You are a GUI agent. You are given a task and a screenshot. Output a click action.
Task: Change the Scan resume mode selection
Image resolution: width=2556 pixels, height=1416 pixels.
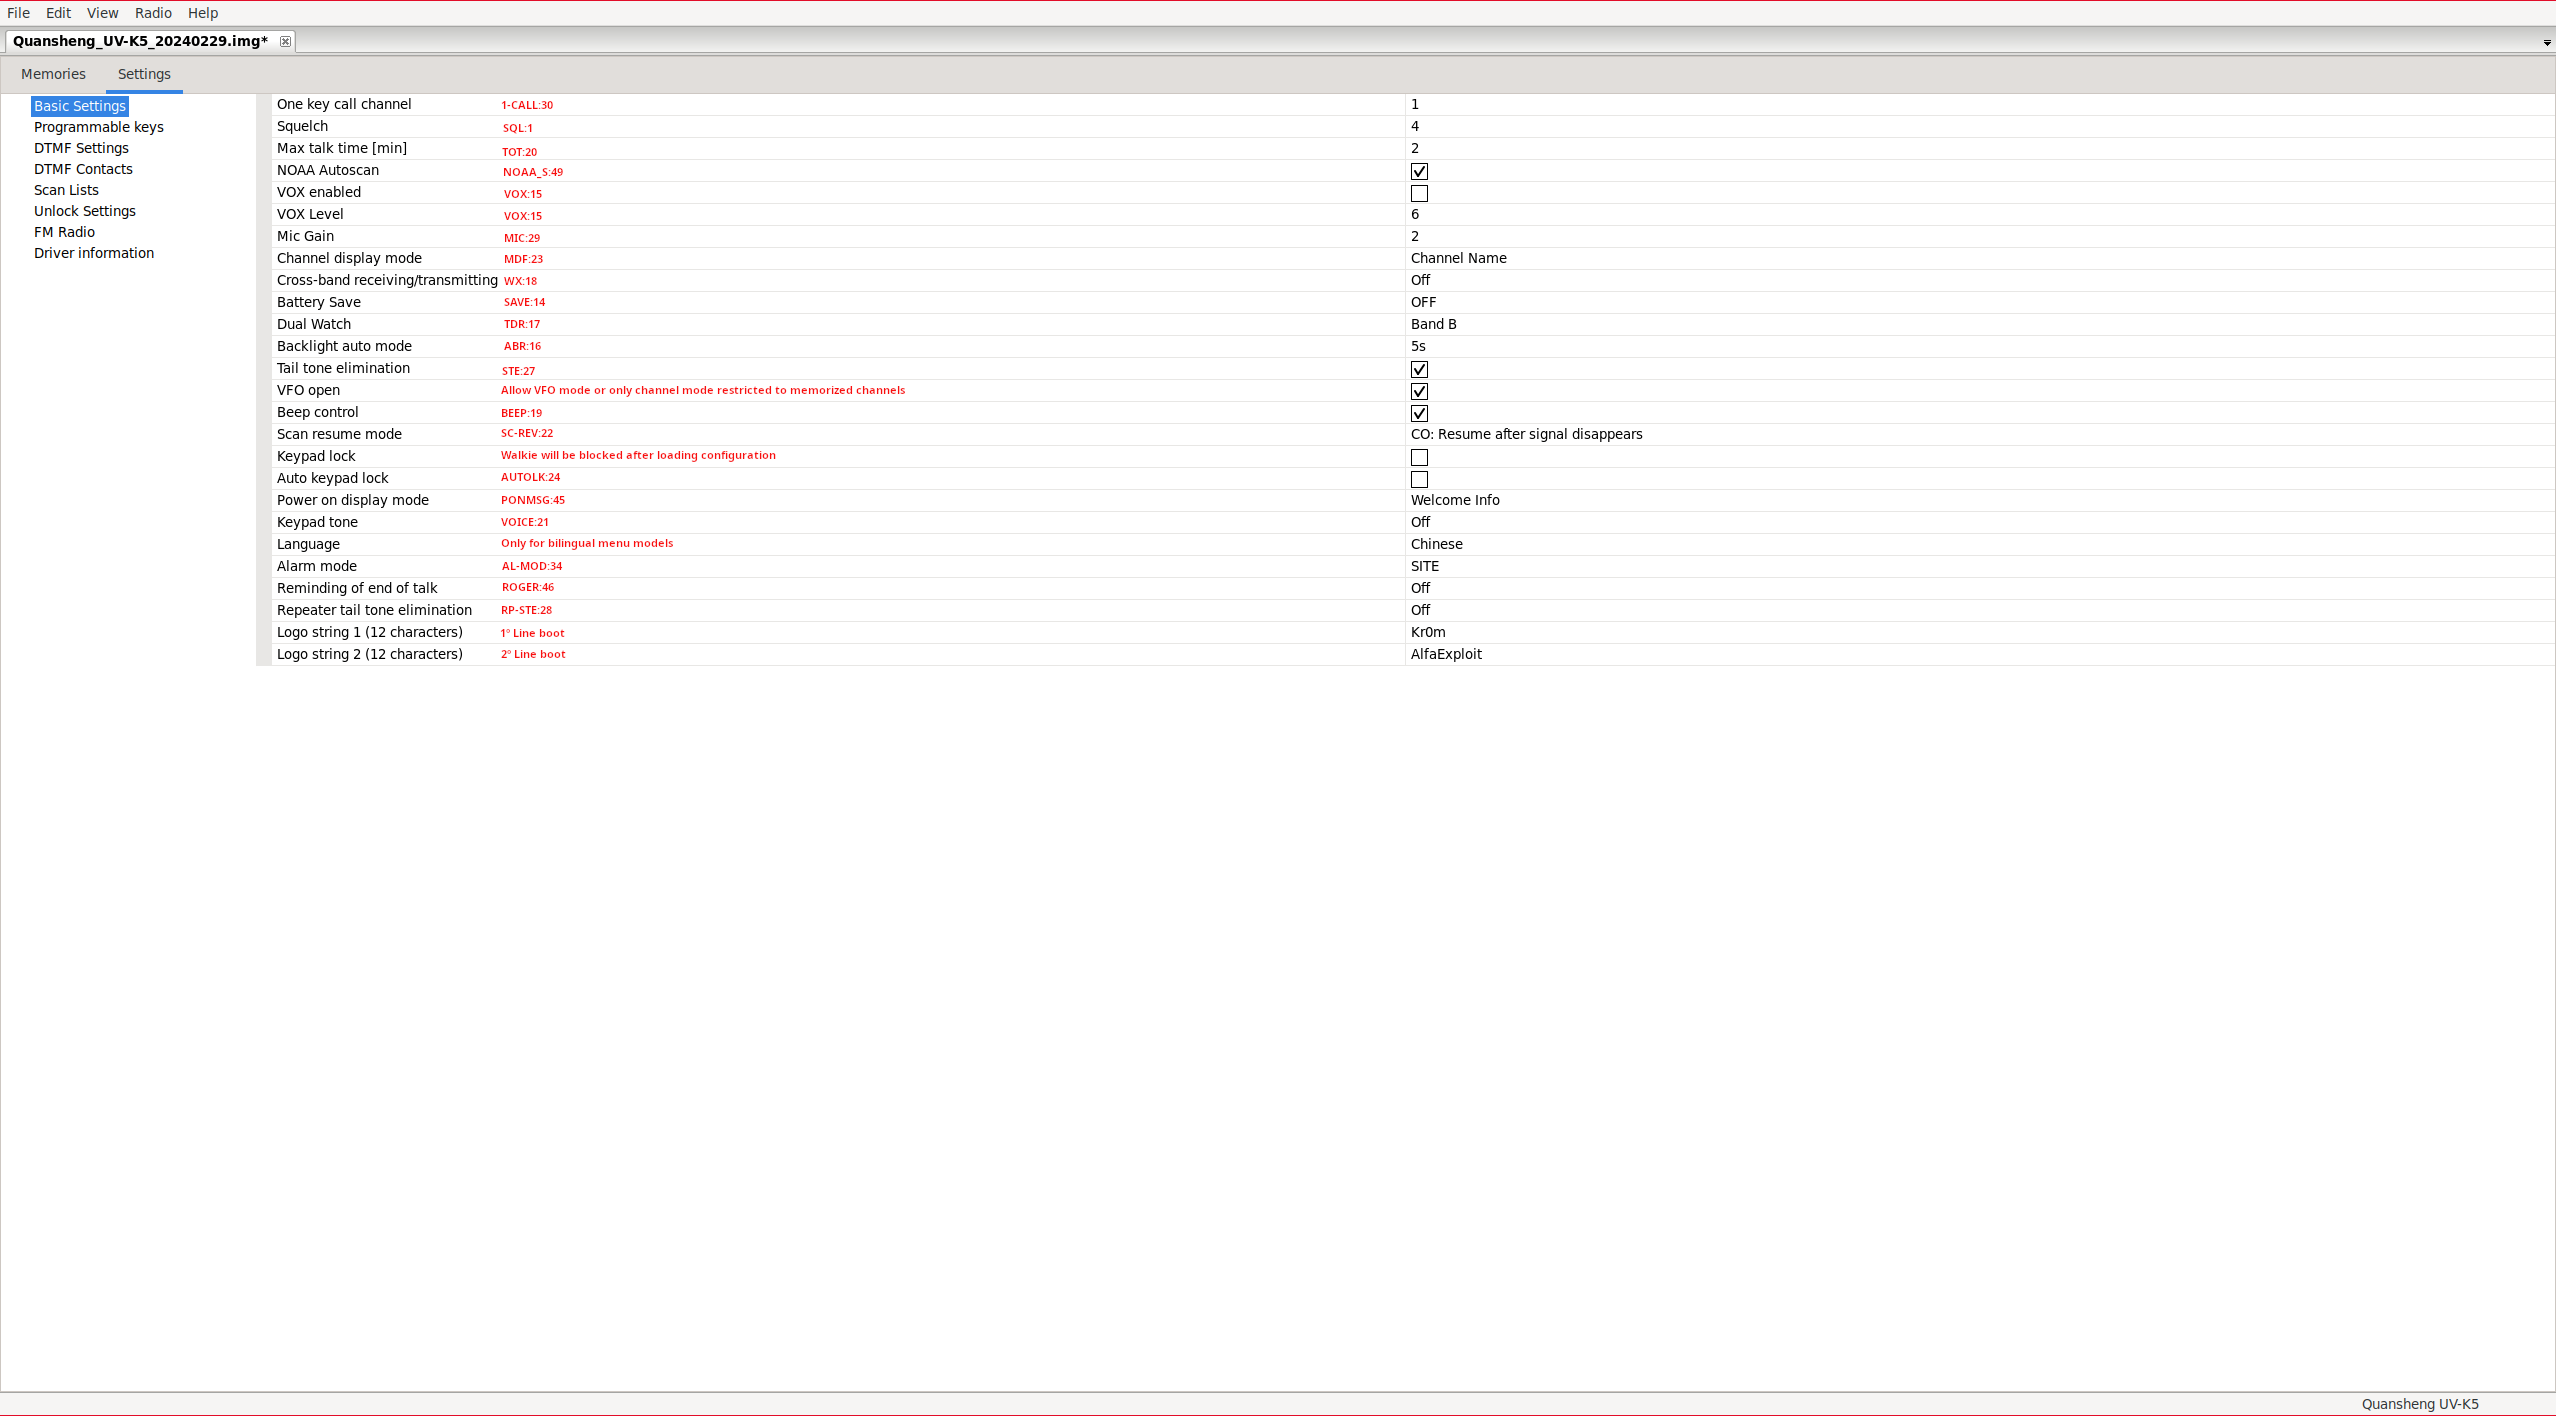pyautogui.click(x=1526, y=434)
